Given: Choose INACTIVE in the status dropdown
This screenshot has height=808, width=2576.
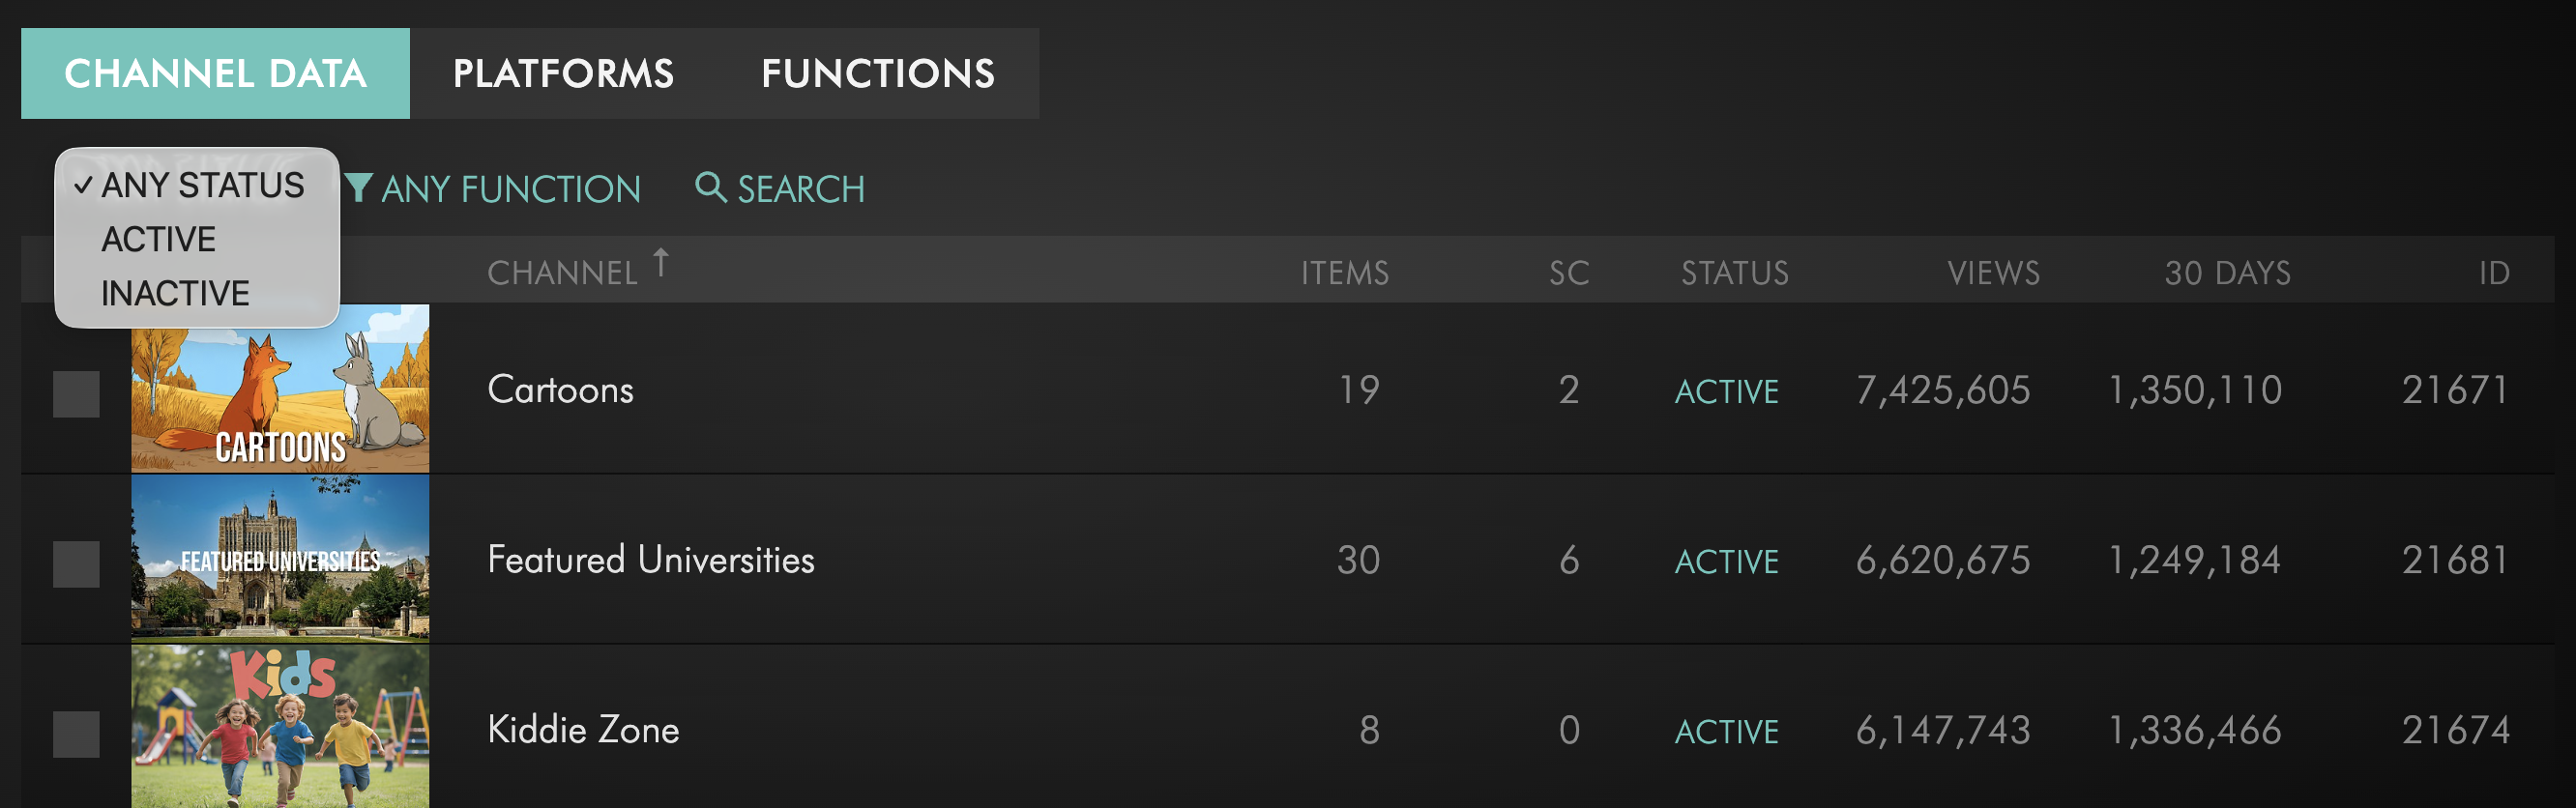Looking at the screenshot, I should pos(175,294).
